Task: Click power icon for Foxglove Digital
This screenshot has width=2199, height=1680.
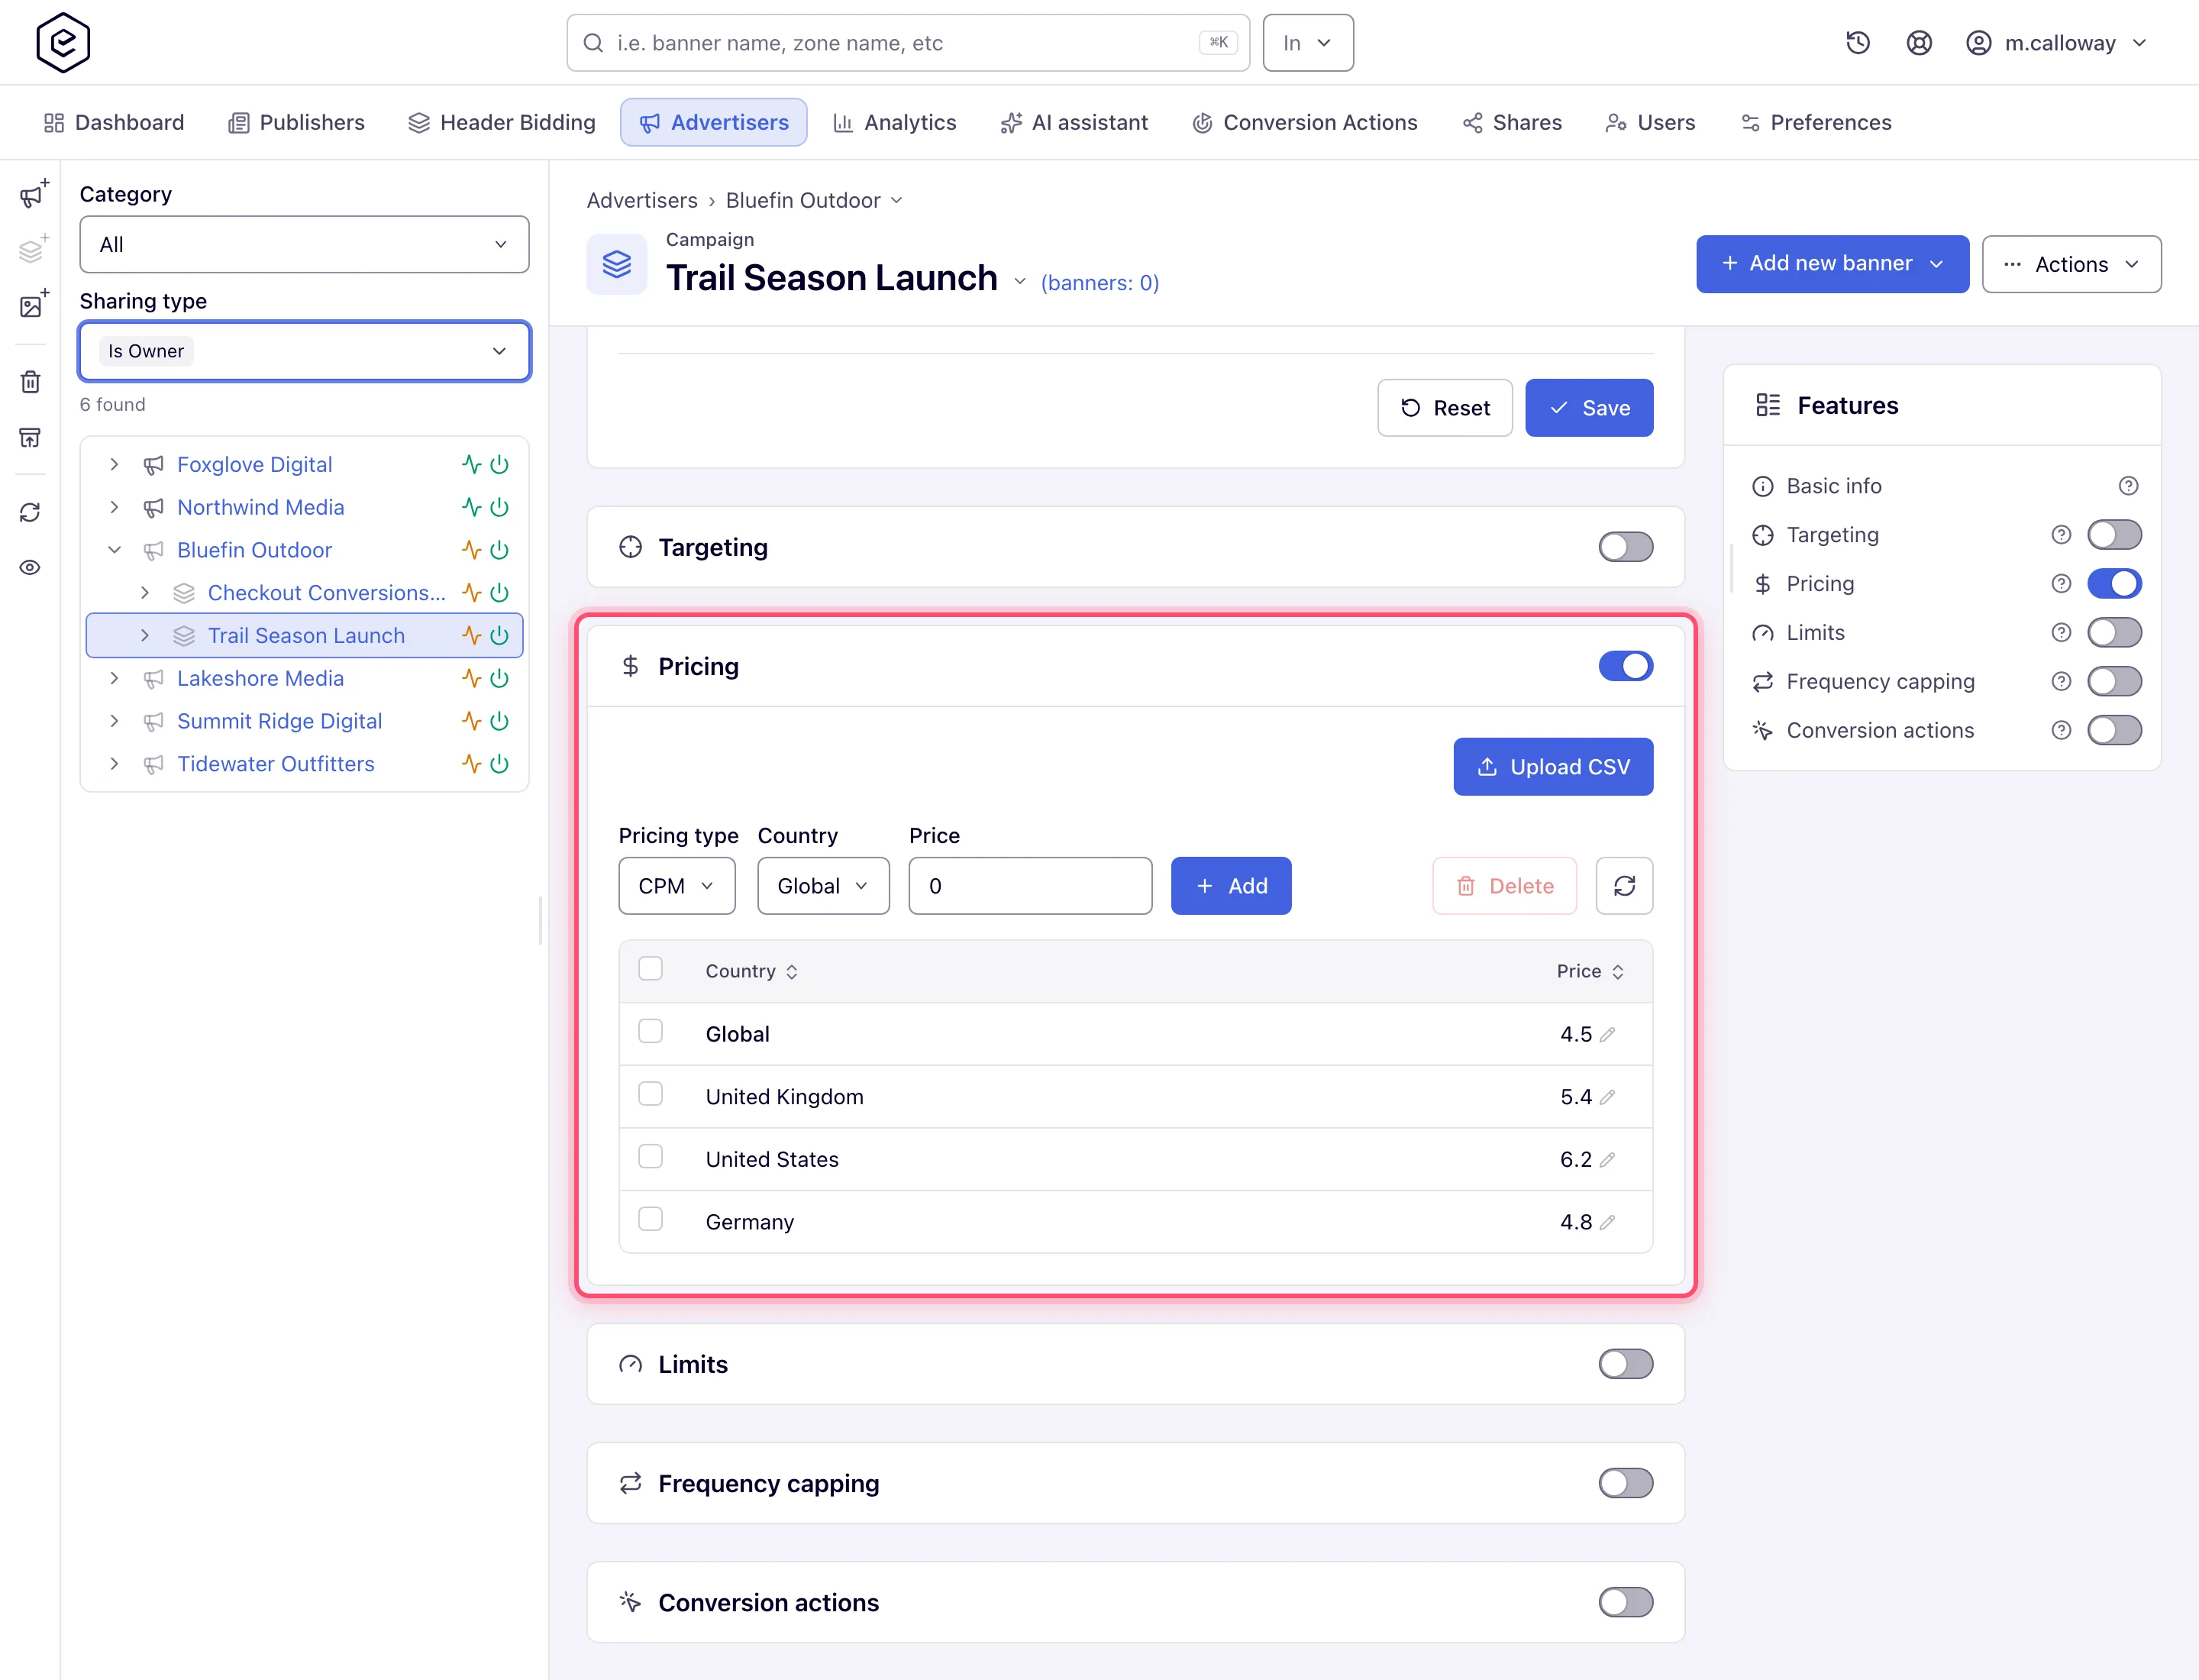Action: click(x=499, y=464)
